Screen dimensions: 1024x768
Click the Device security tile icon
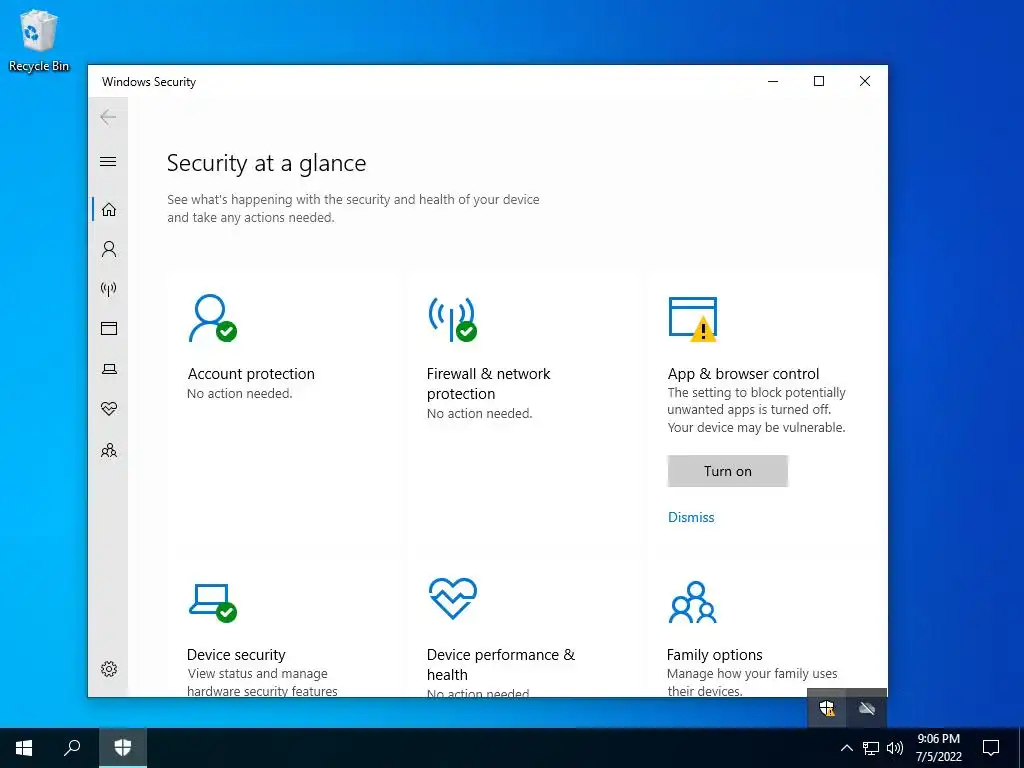coord(213,603)
